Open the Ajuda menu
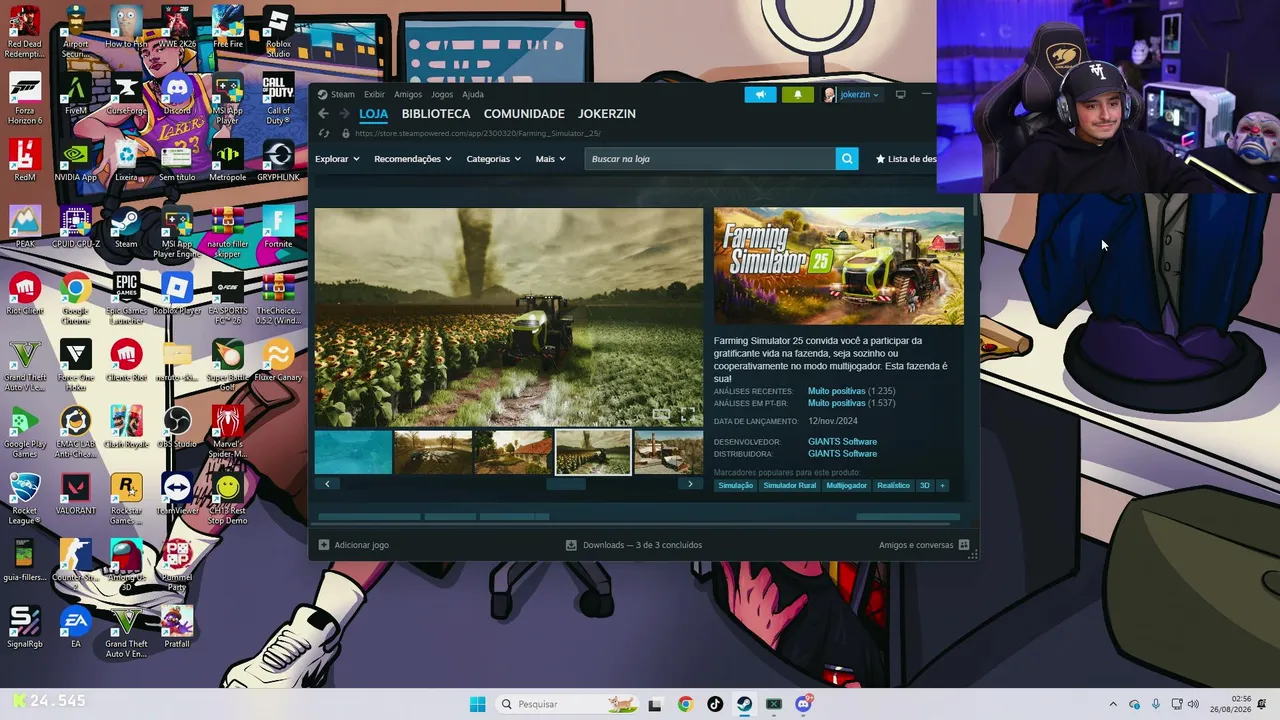 473,95
